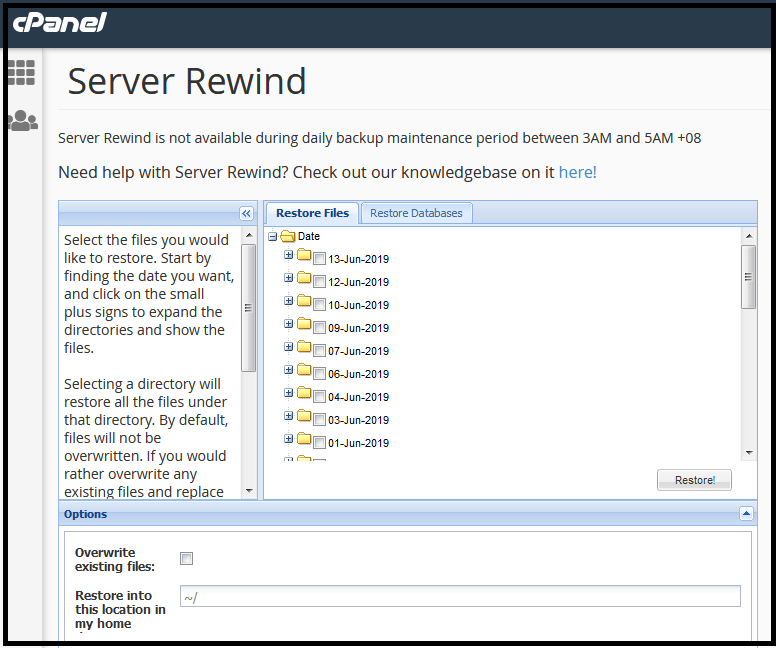Click the 13-Jun-2019 folder icon

click(x=304, y=255)
